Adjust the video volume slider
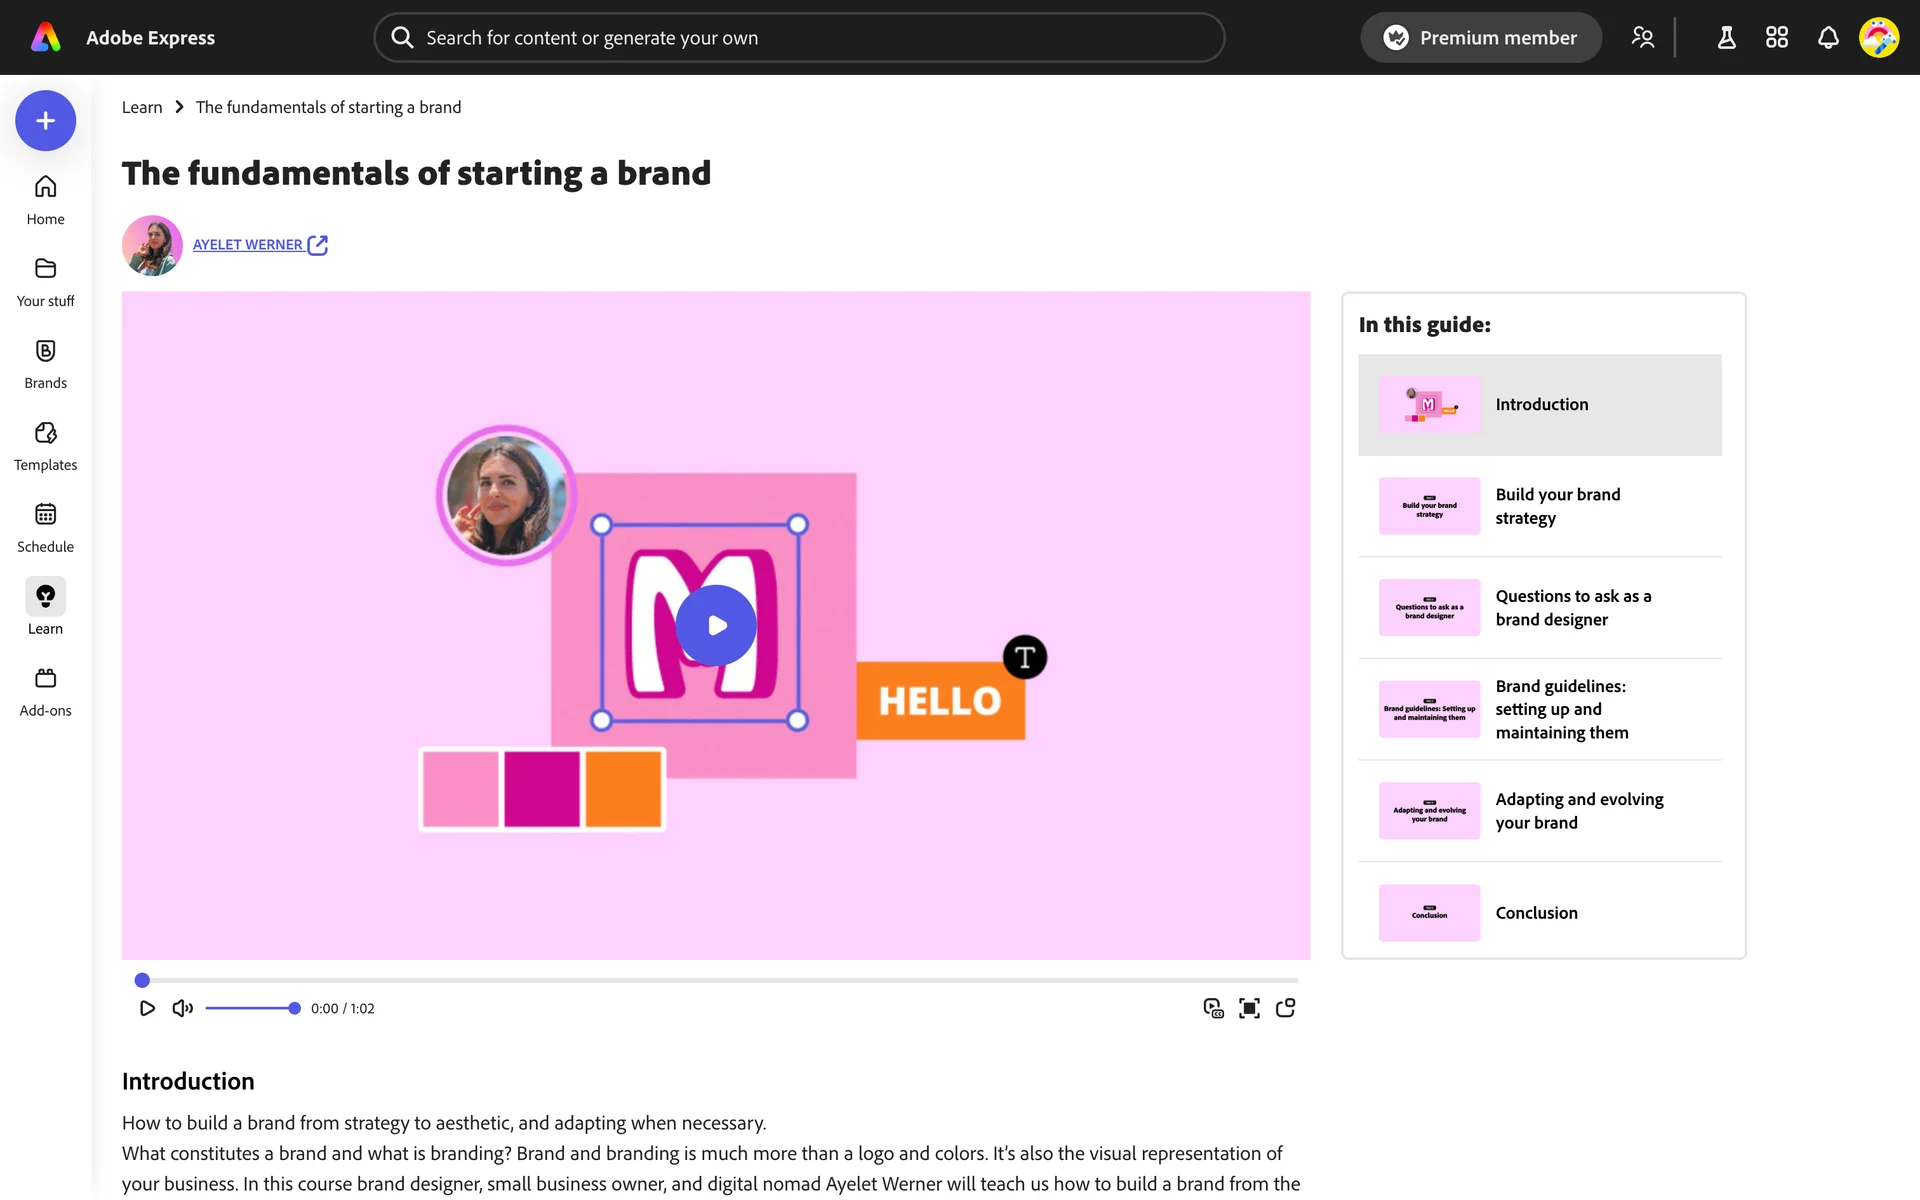Viewport: 1920px width, 1200px height. pyautogui.click(x=252, y=1008)
